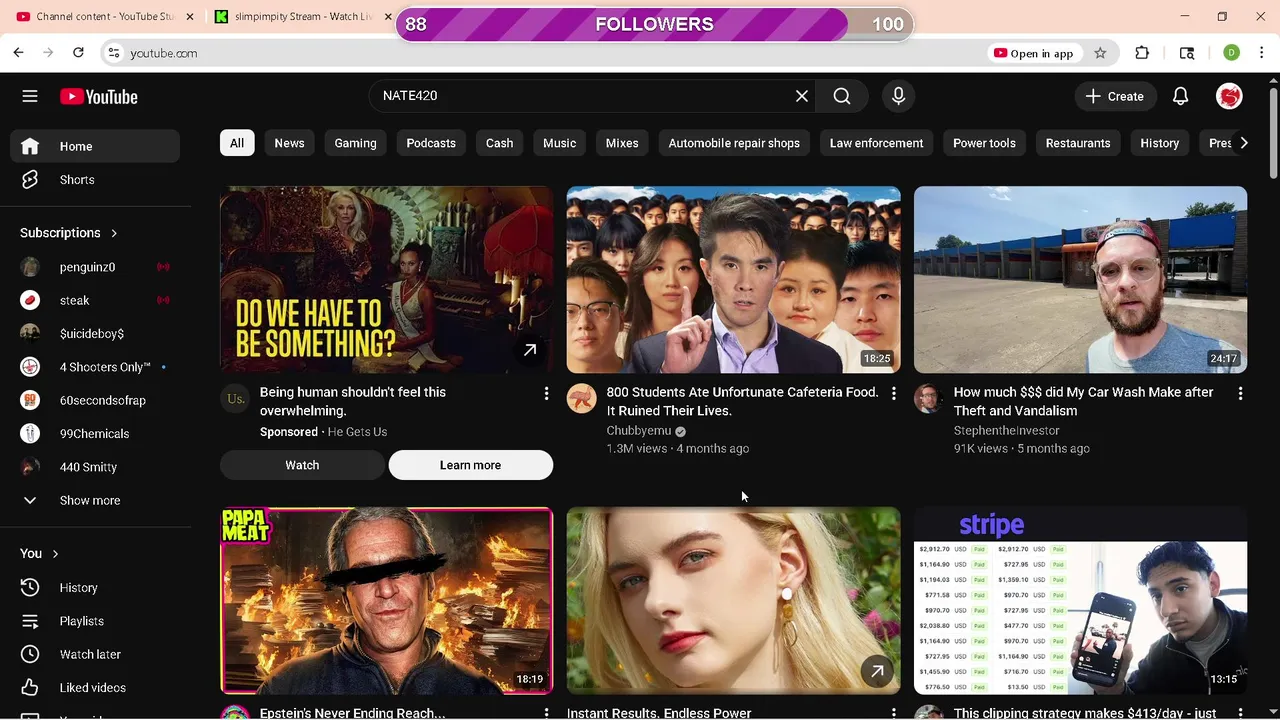The width and height of the screenshot is (1280, 720).
Task: Go to Home in the sidebar
Action: 95,146
